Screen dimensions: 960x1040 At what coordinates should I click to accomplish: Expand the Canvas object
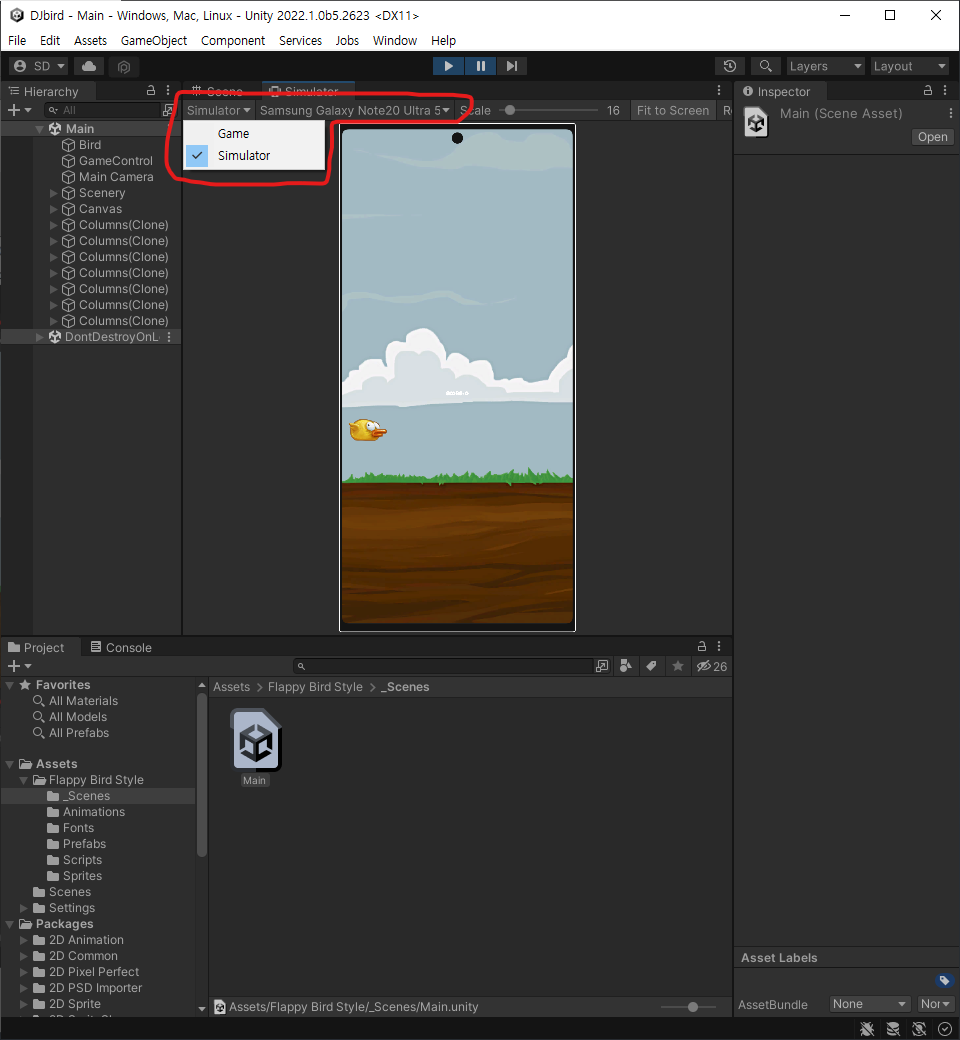(54, 209)
